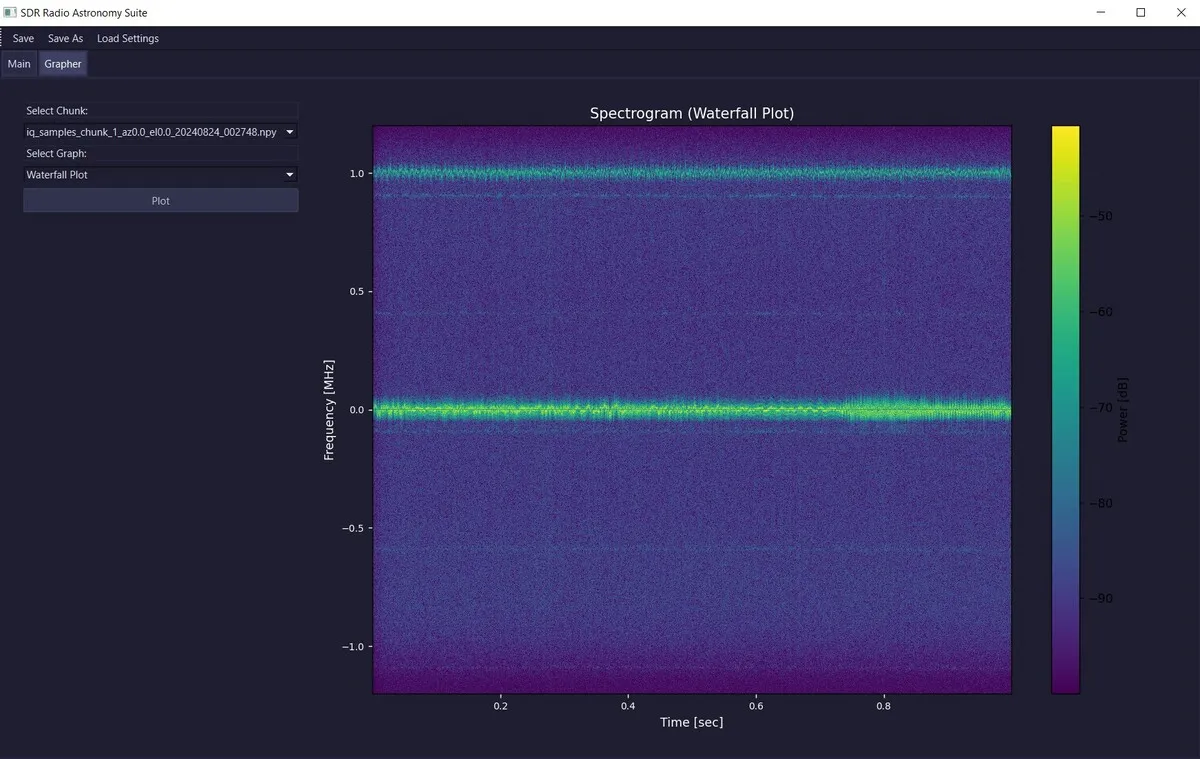The height and width of the screenshot is (759, 1200).
Task: Close the SDR Radio Astronomy Suite window
Action: [1180, 12]
